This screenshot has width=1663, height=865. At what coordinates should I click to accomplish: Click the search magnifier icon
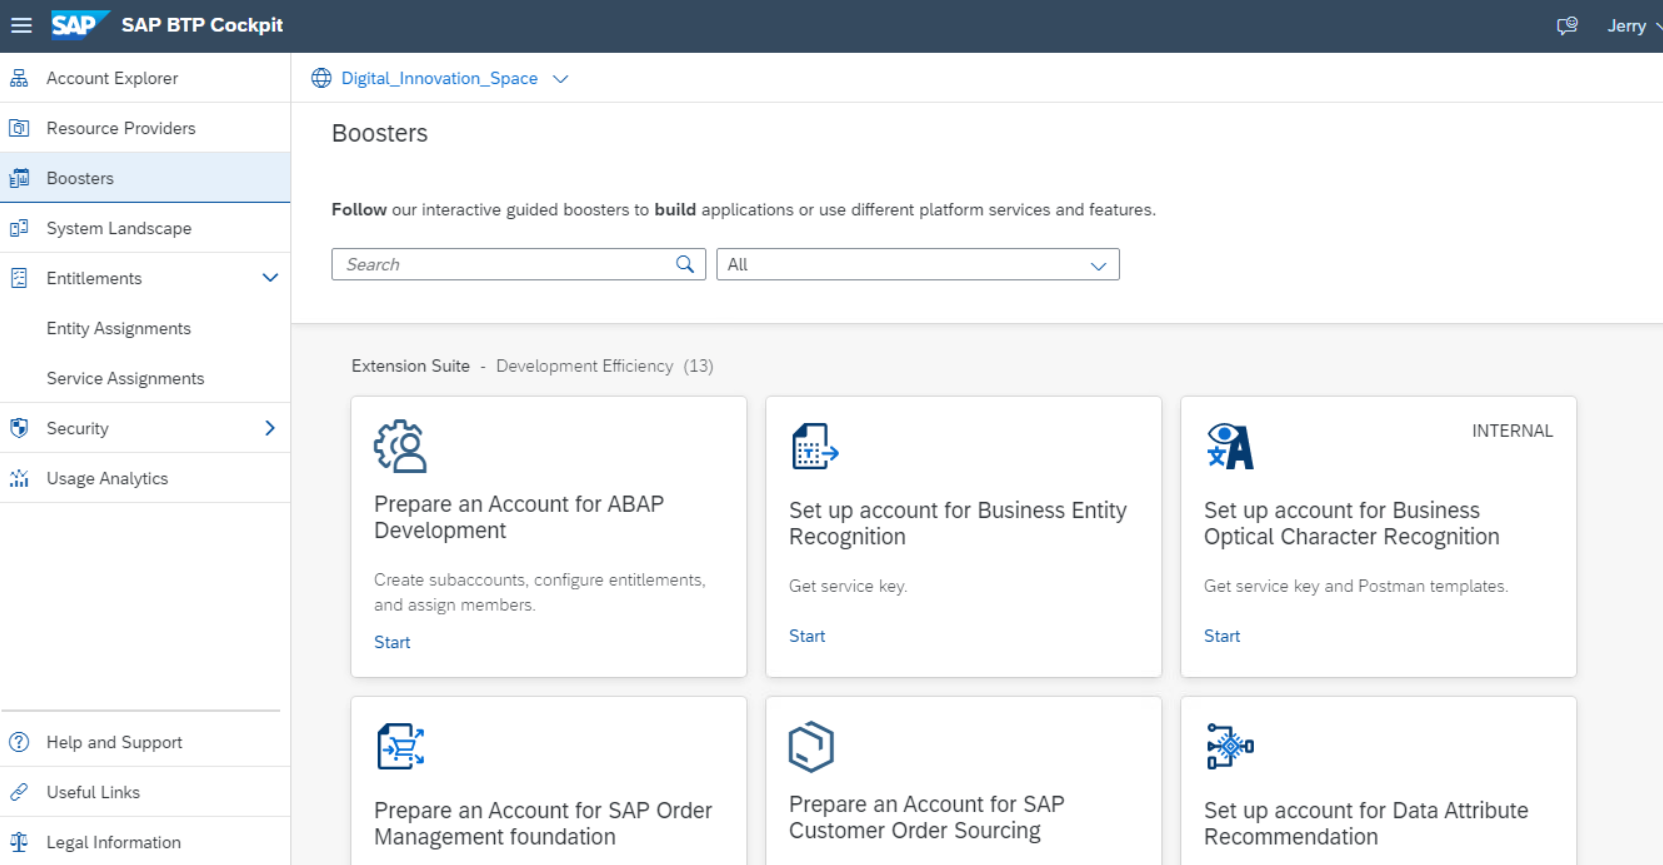coord(685,264)
